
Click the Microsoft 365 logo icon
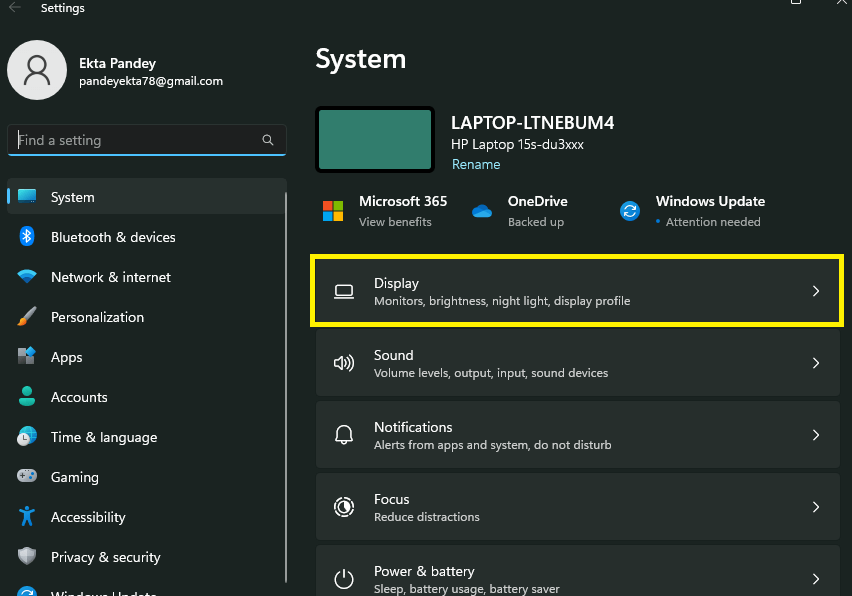pos(333,211)
